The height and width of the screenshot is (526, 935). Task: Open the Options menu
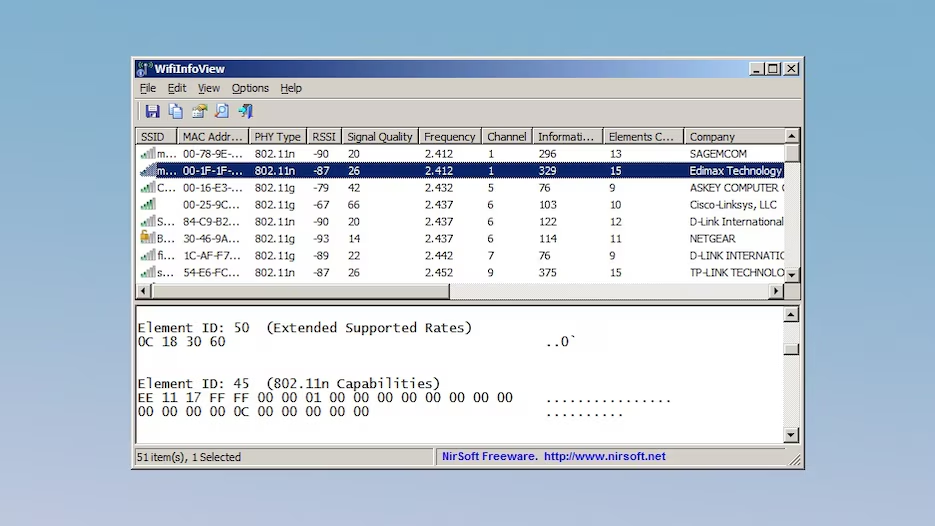[250, 88]
